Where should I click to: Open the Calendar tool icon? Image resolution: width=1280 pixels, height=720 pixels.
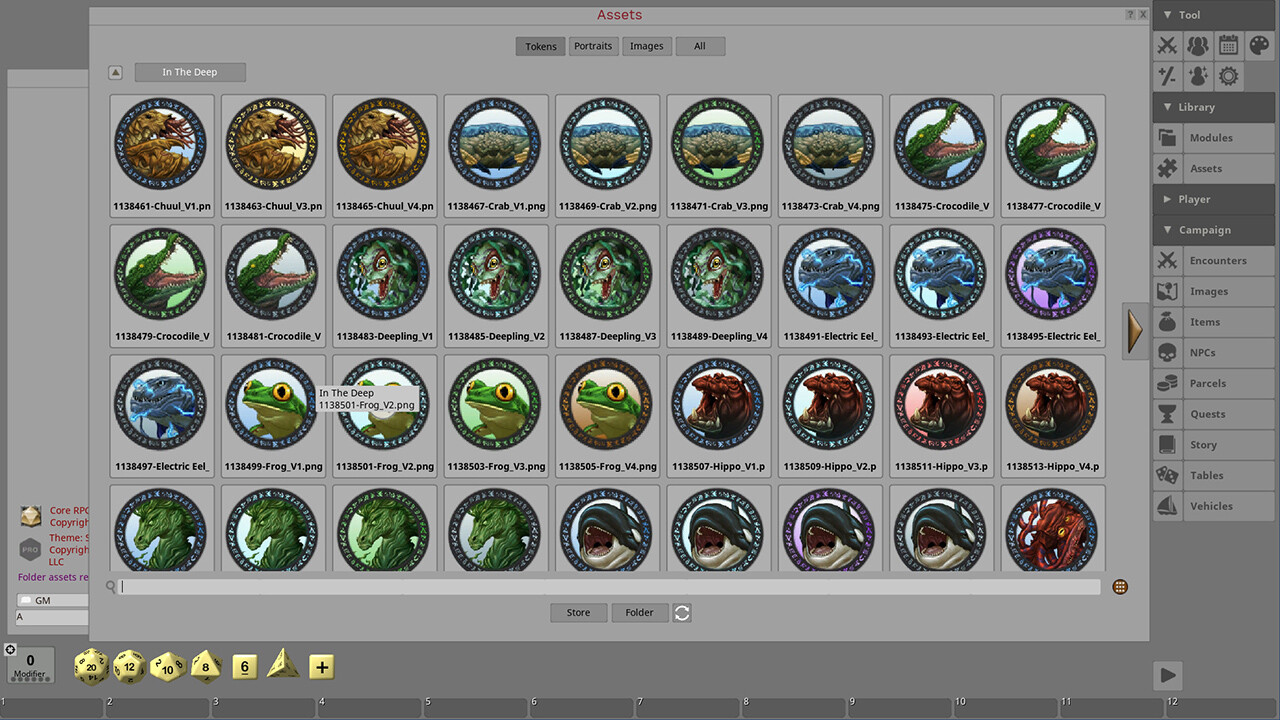[x=1227, y=45]
